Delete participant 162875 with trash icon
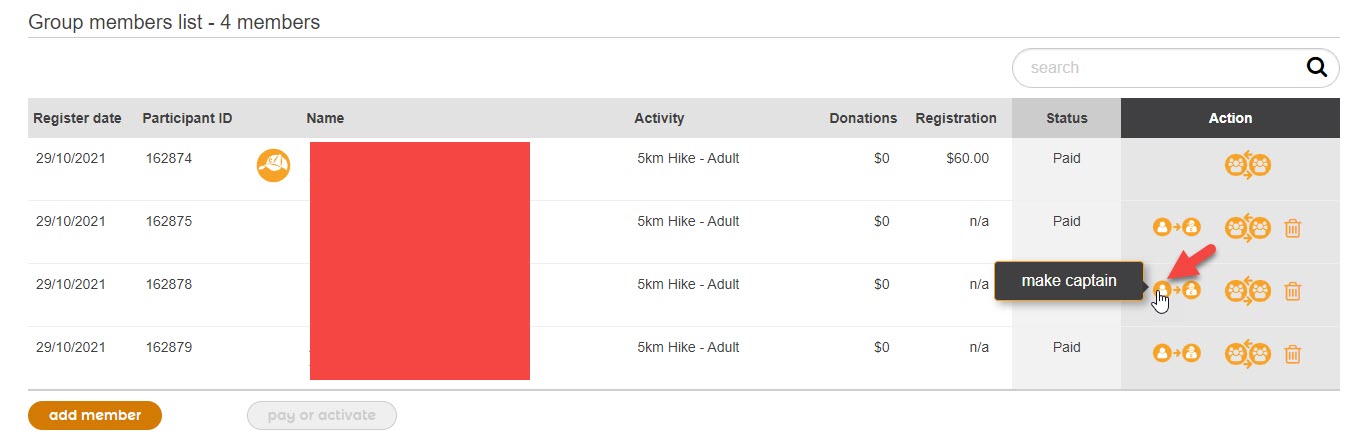The width and height of the screenshot is (1369, 446). (1292, 228)
